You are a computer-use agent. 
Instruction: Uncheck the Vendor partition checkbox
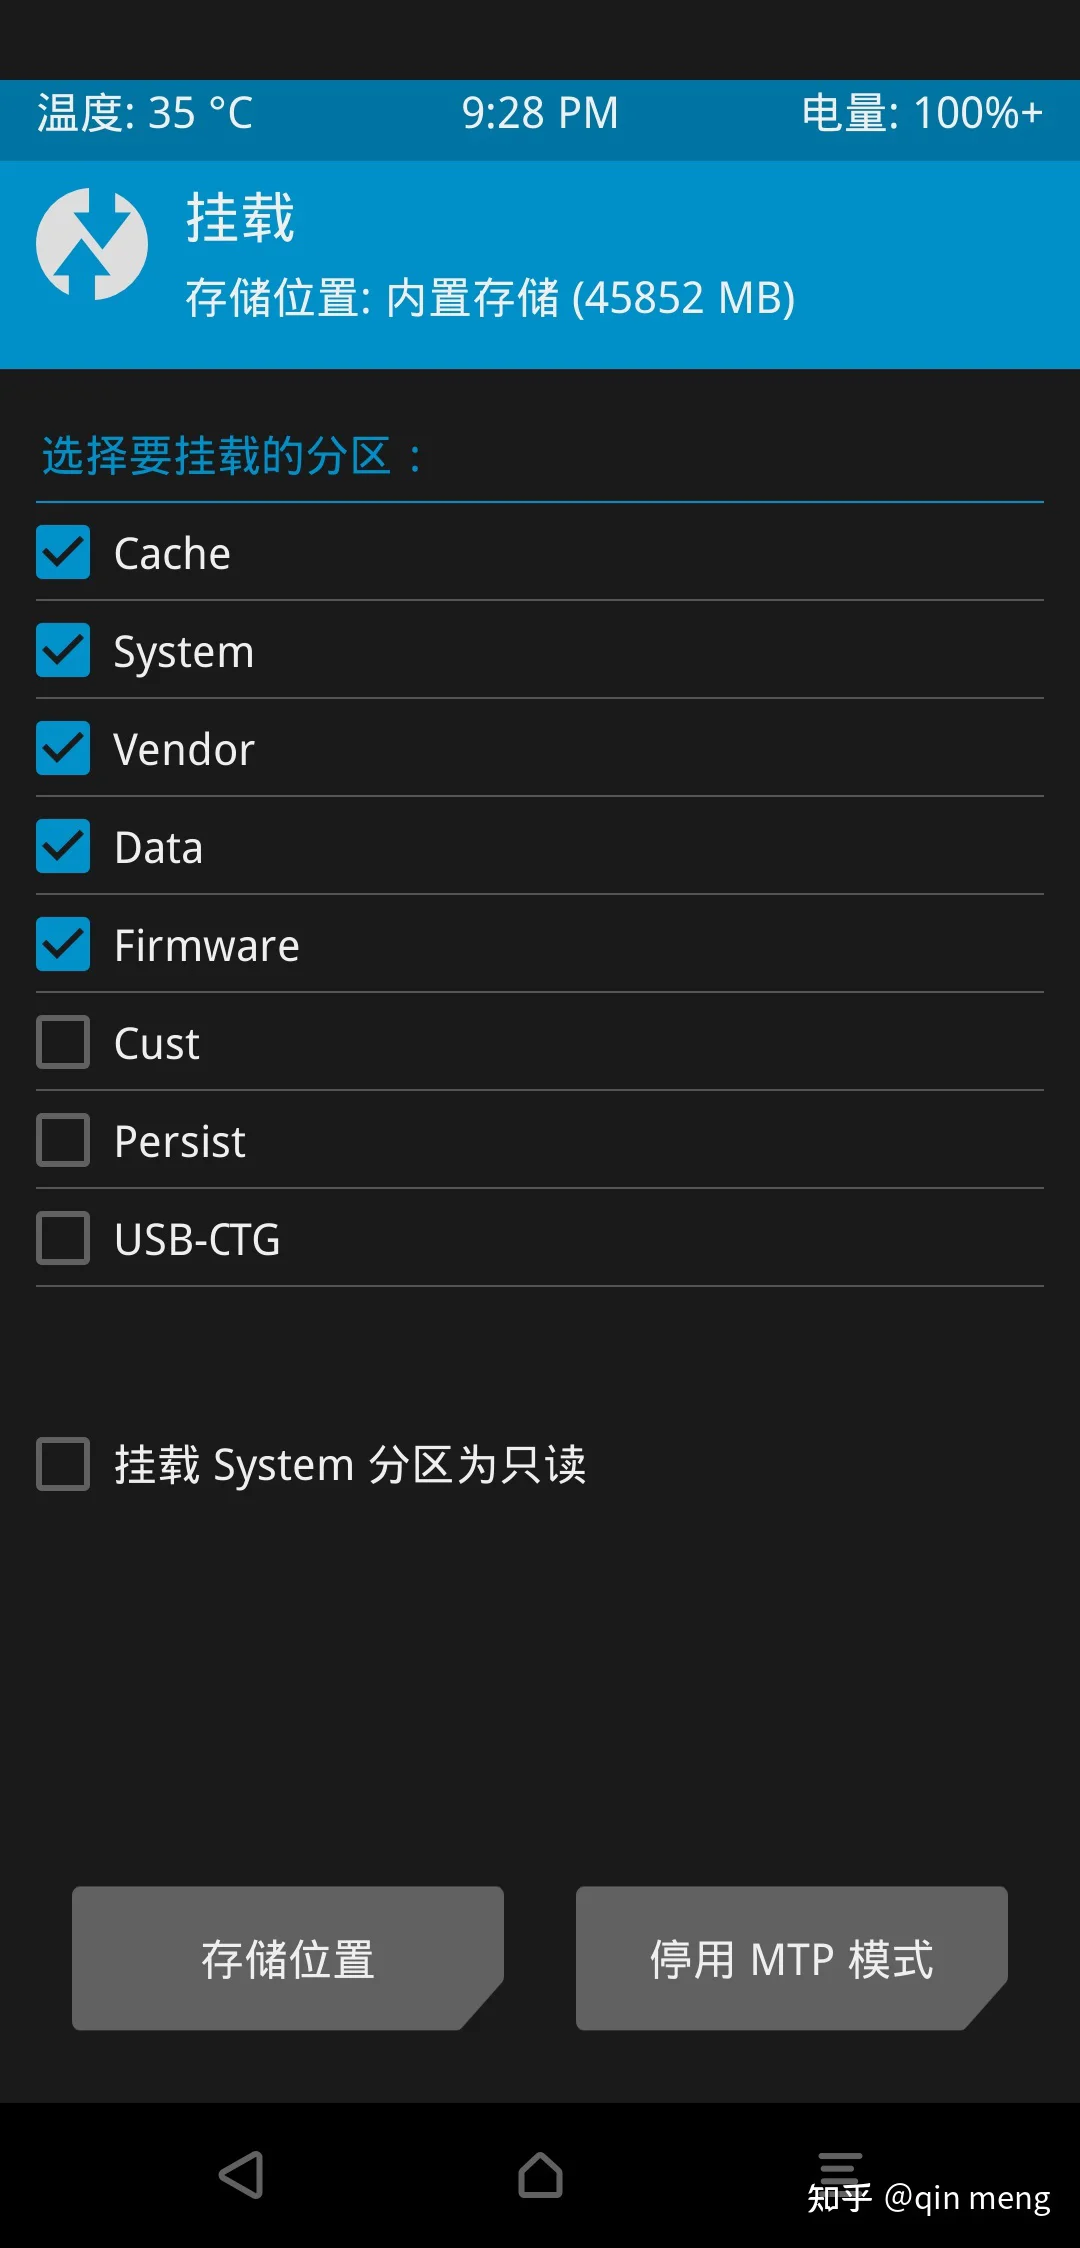pos(63,748)
